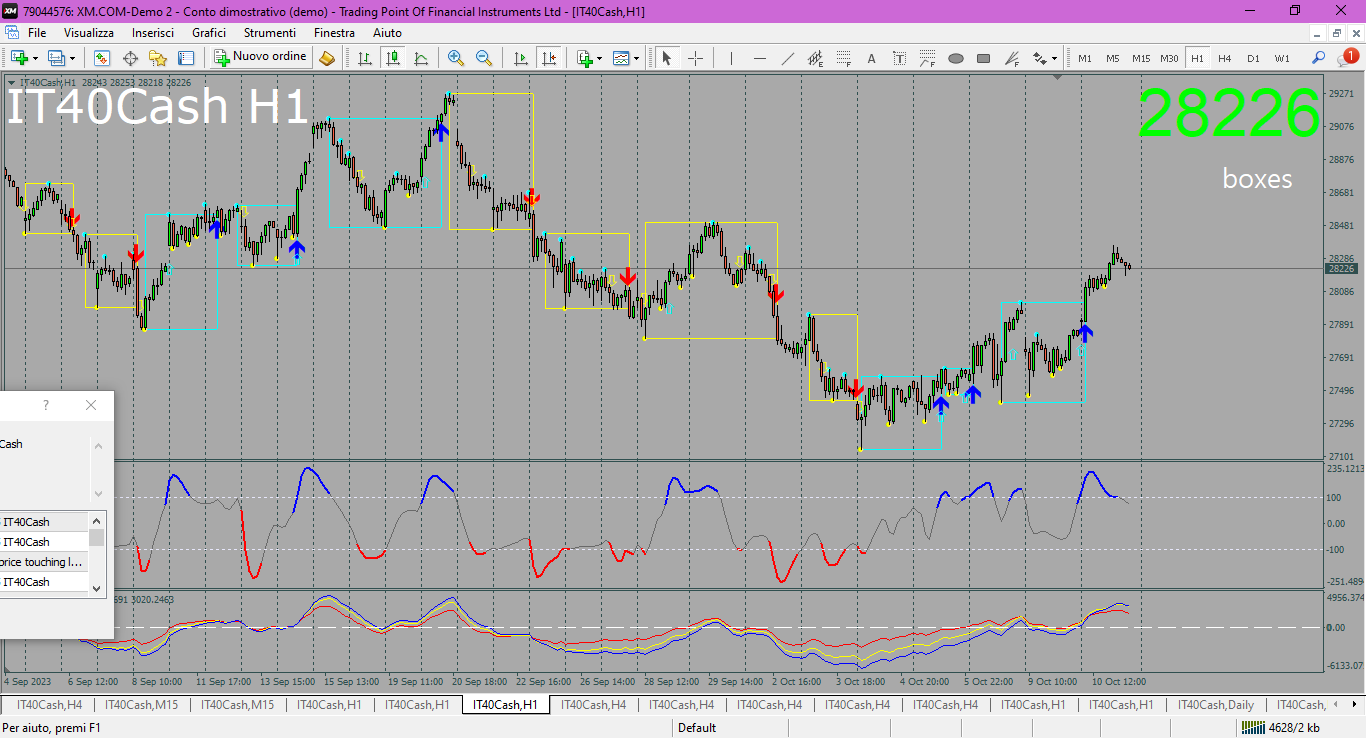Screen dimensions: 1366x738
Task: Select the horizontal line drawing tool
Action: [x=759, y=58]
